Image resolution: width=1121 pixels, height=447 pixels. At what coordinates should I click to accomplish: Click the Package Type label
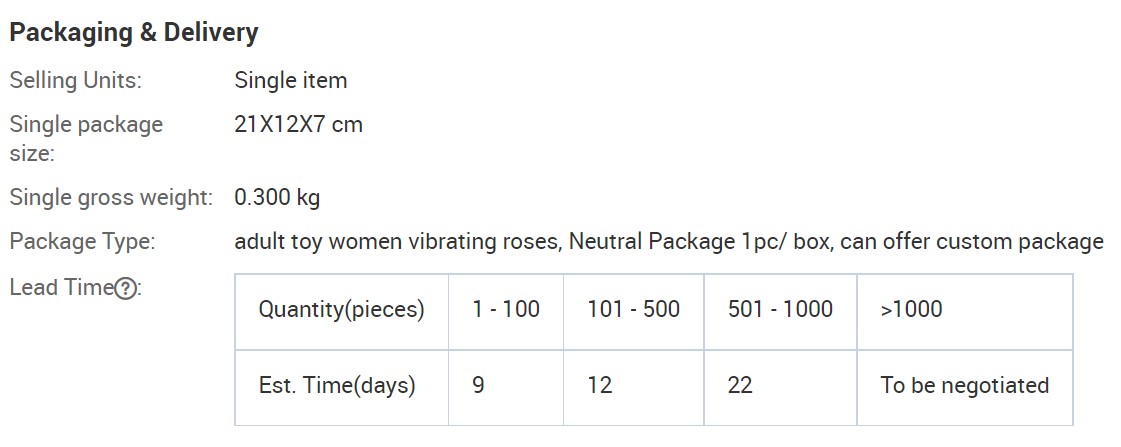point(82,242)
